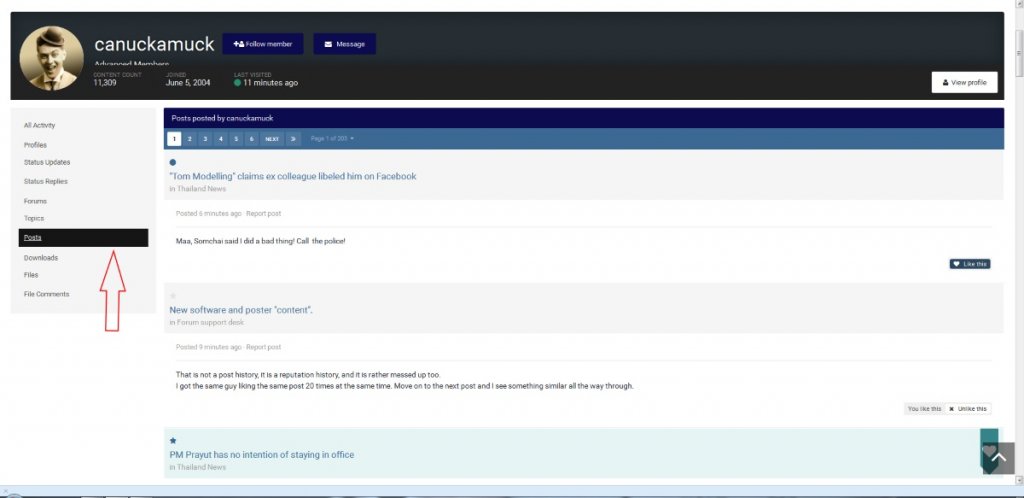Click the canuckamuck profile avatar photo
This screenshot has height=498, width=1024.
[x=52, y=58]
